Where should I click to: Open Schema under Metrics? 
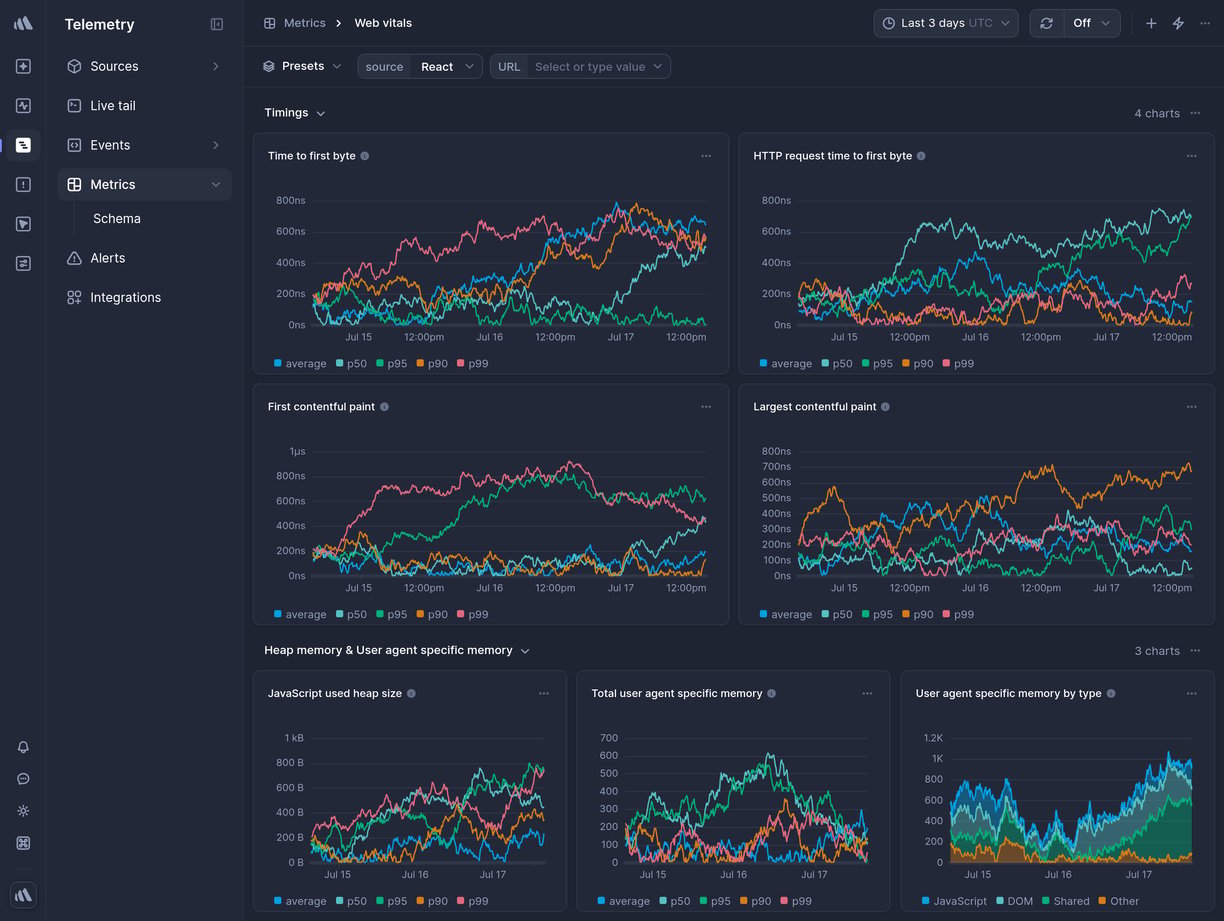click(117, 219)
